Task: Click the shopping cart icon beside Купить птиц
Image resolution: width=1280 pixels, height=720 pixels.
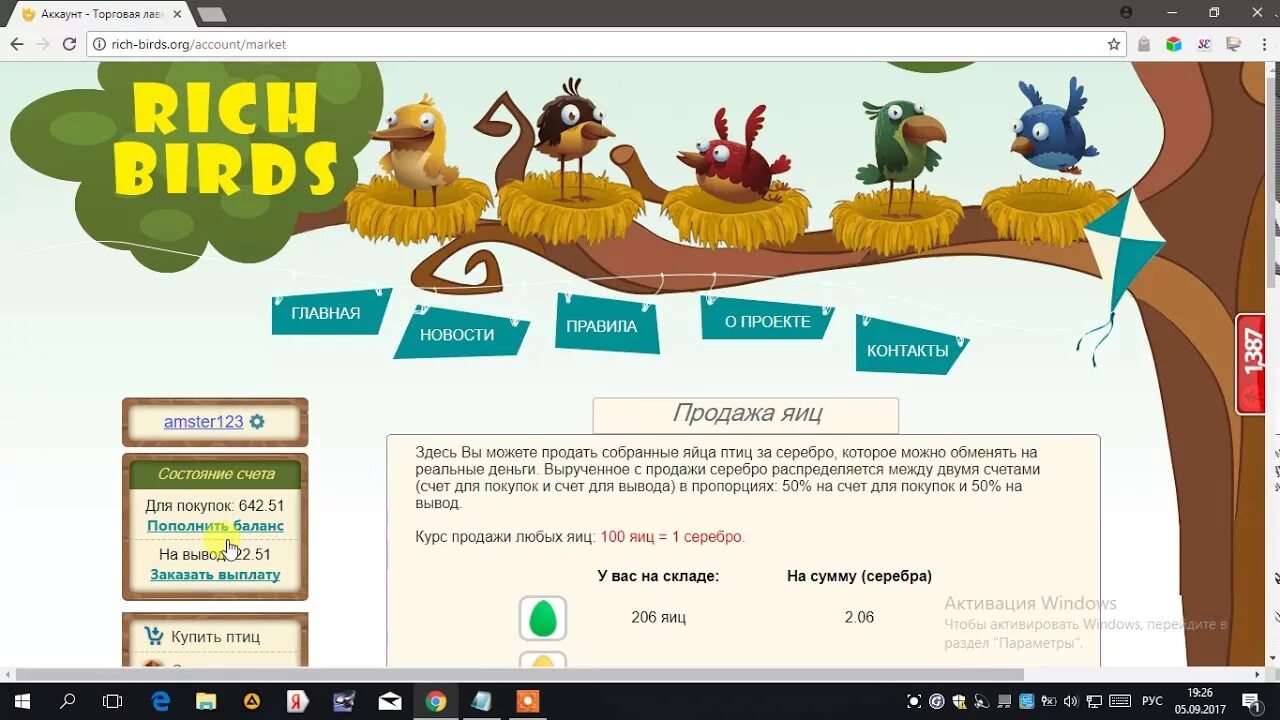Action: point(154,636)
